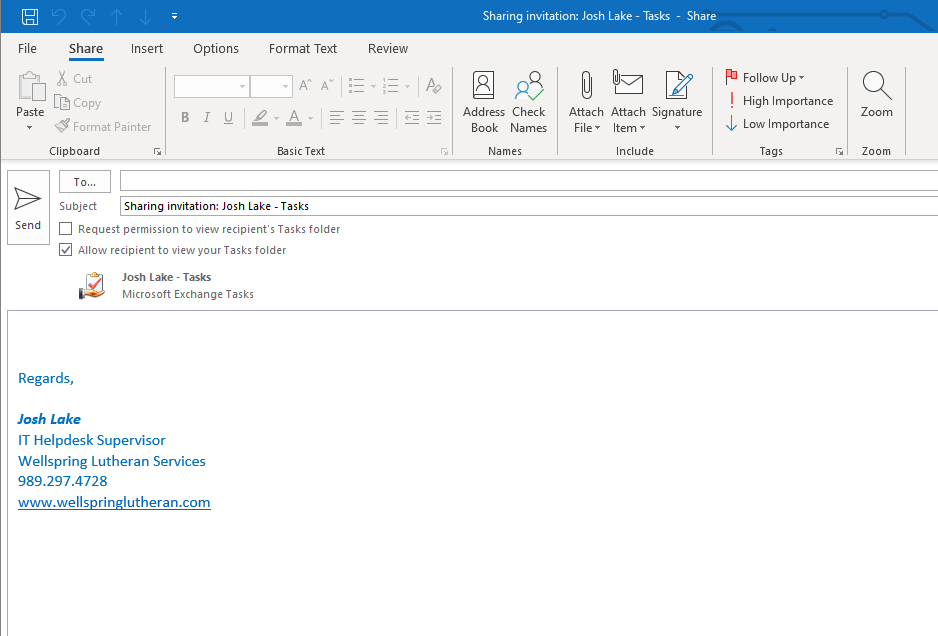Open the Attach File dropdown
The width and height of the screenshot is (938, 636).
[x=586, y=120]
